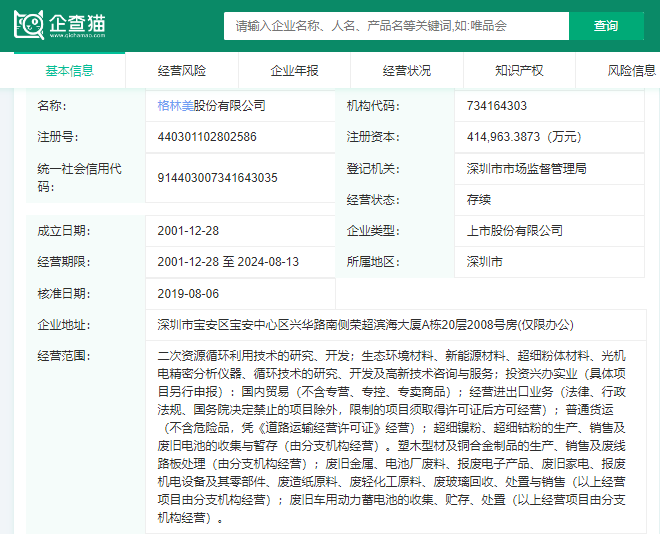Select organization code 734164303
660x534 pixels.
click(x=497, y=106)
